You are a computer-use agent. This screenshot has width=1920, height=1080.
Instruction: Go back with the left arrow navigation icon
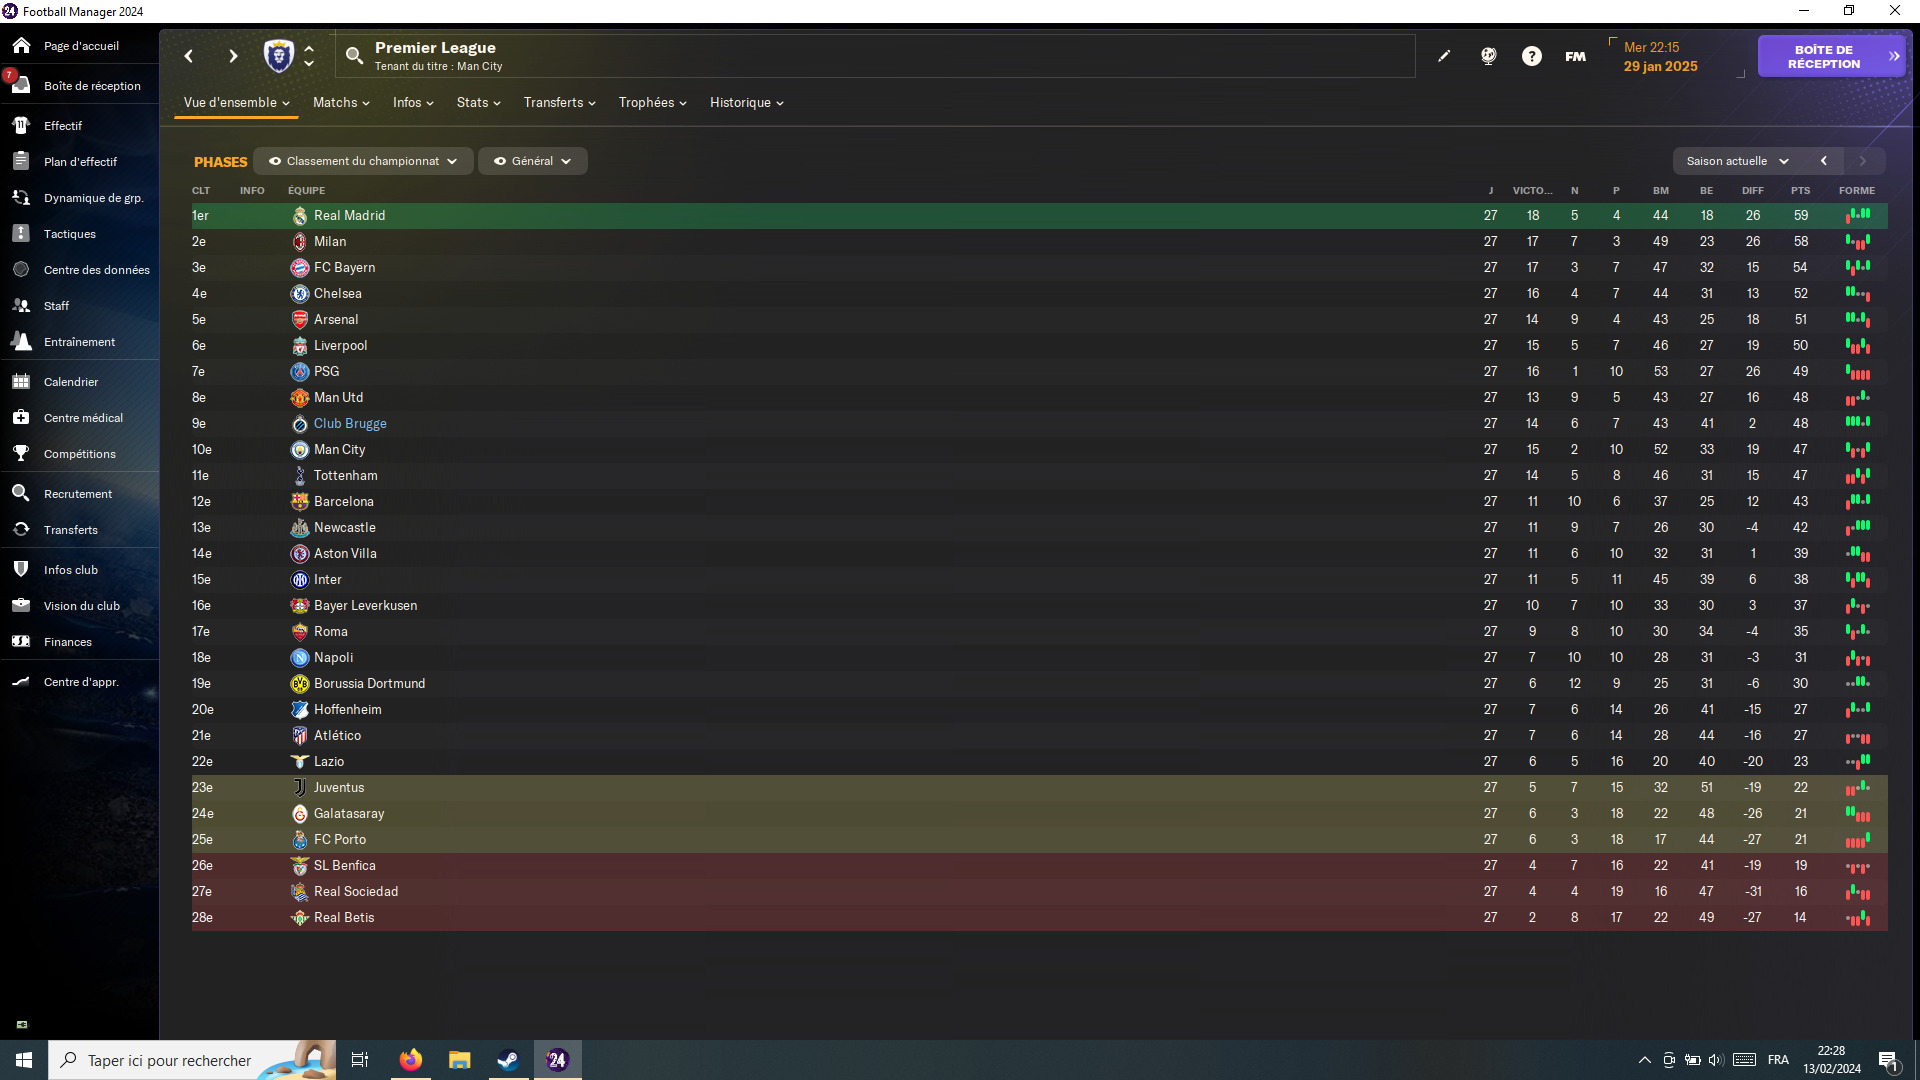[189, 56]
